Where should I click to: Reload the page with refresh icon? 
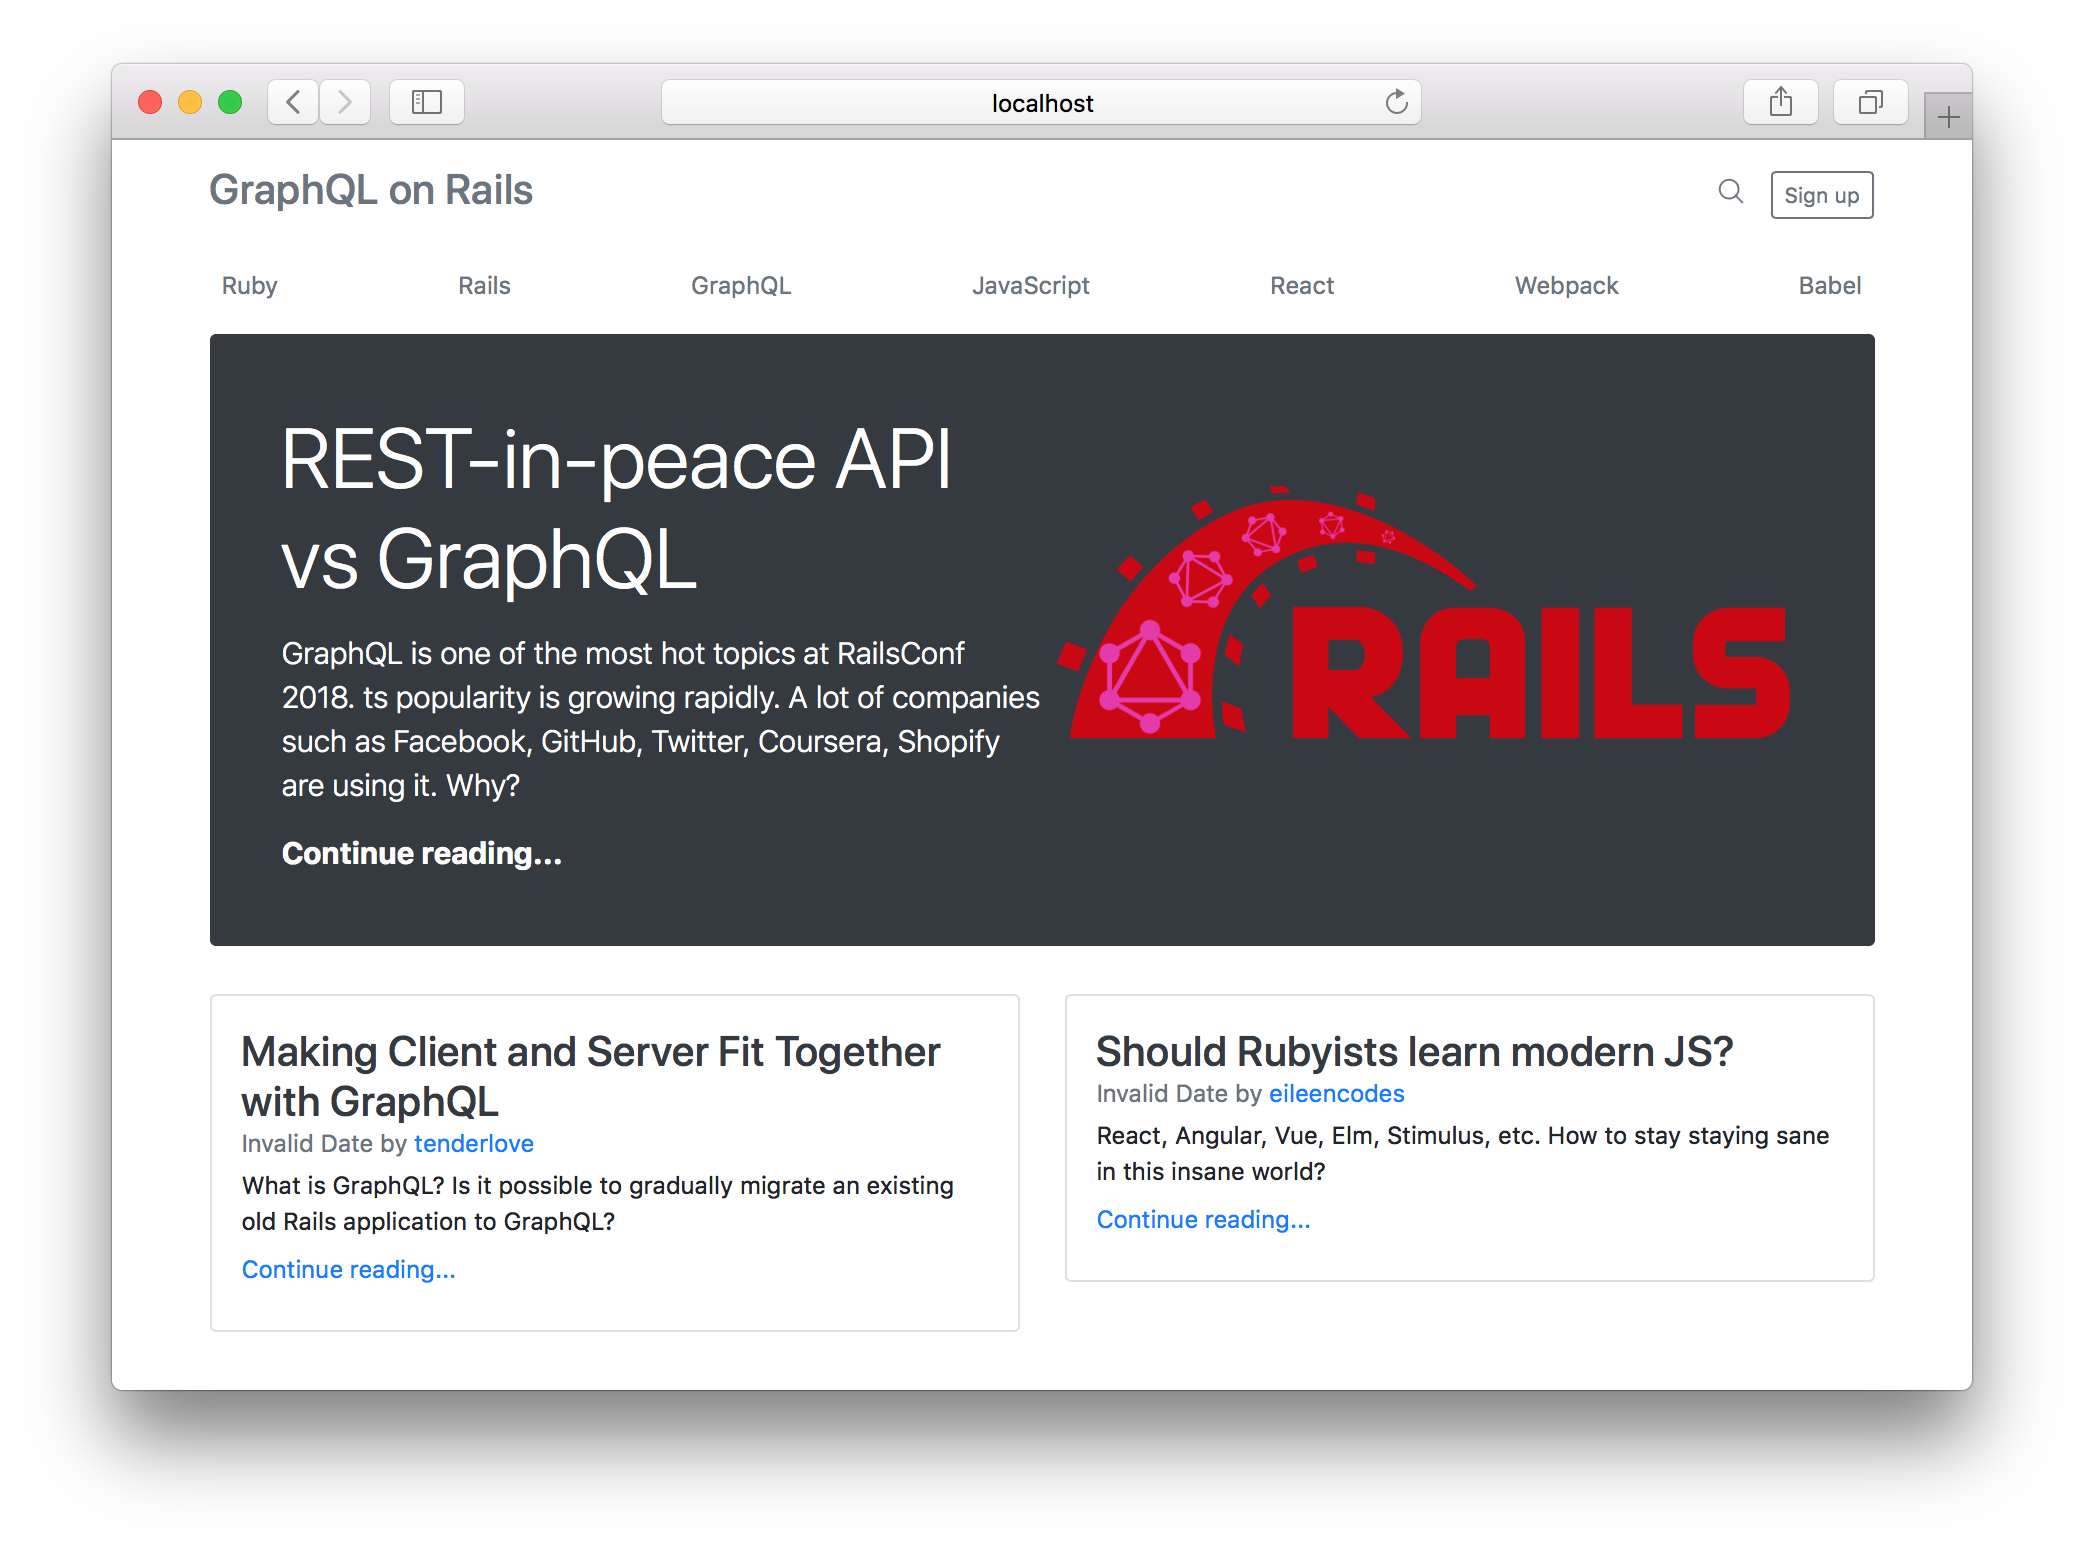tap(1396, 102)
